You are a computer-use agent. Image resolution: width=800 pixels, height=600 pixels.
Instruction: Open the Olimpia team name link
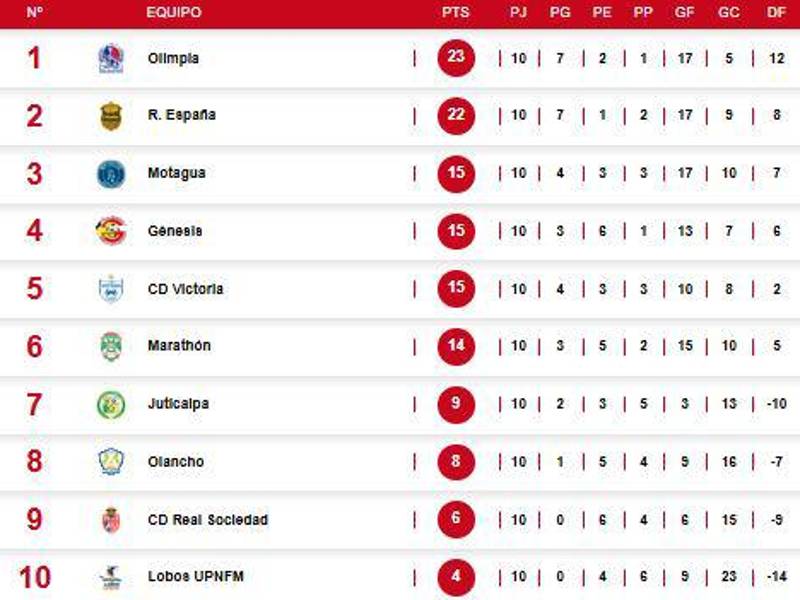click(x=173, y=58)
